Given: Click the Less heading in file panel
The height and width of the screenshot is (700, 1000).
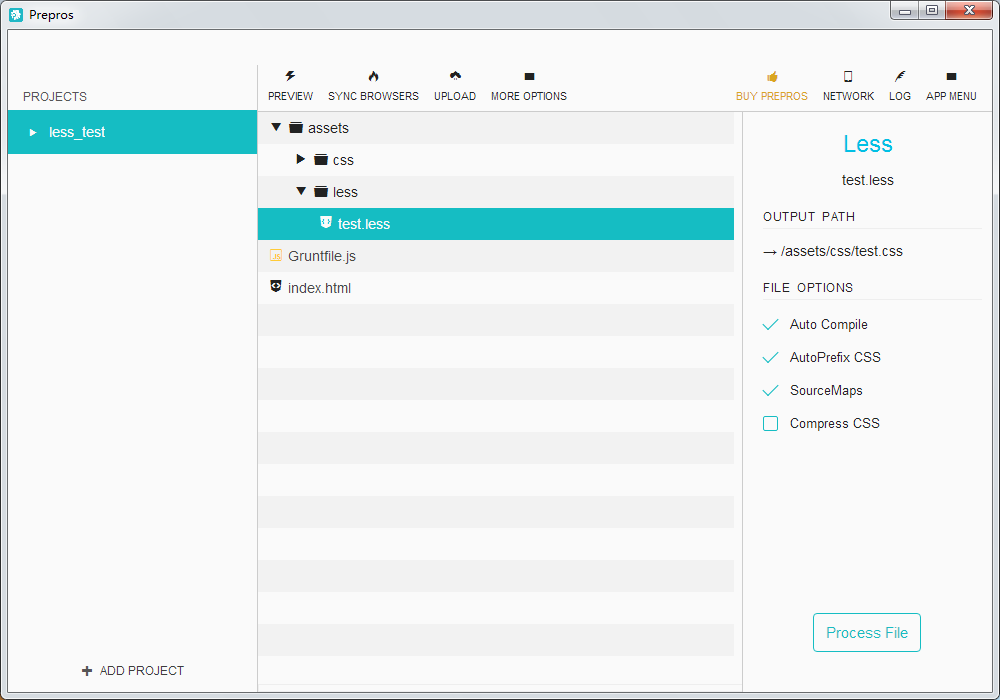Looking at the screenshot, I should pos(867,144).
